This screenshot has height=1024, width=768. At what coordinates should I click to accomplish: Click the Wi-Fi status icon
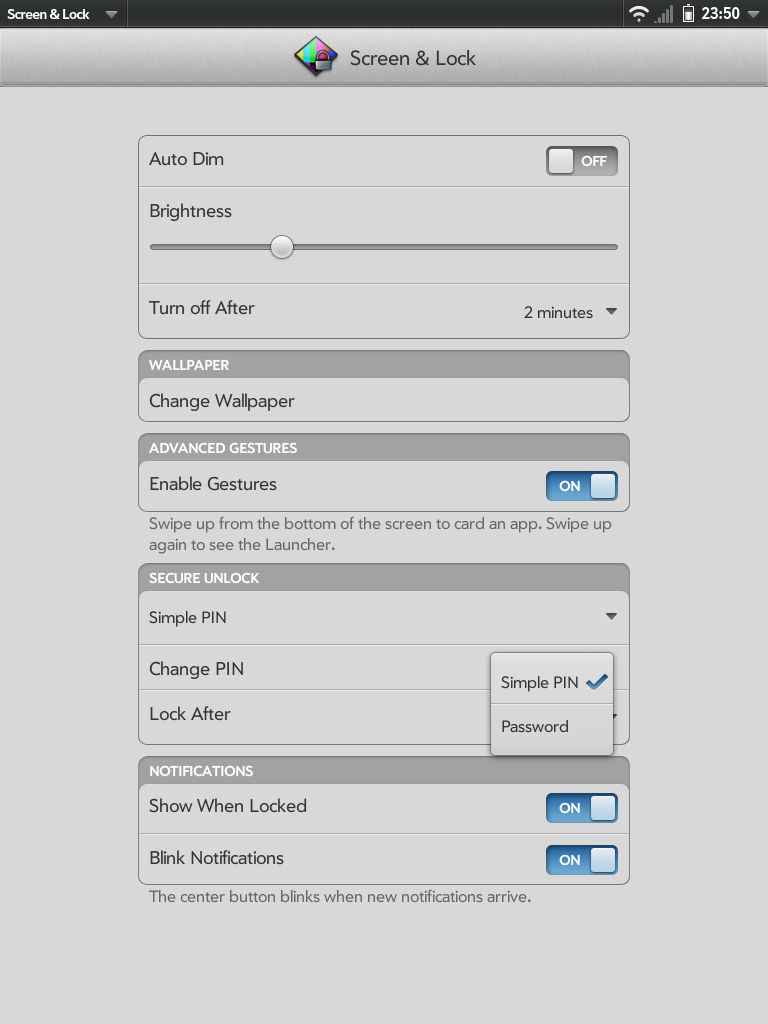pos(638,14)
